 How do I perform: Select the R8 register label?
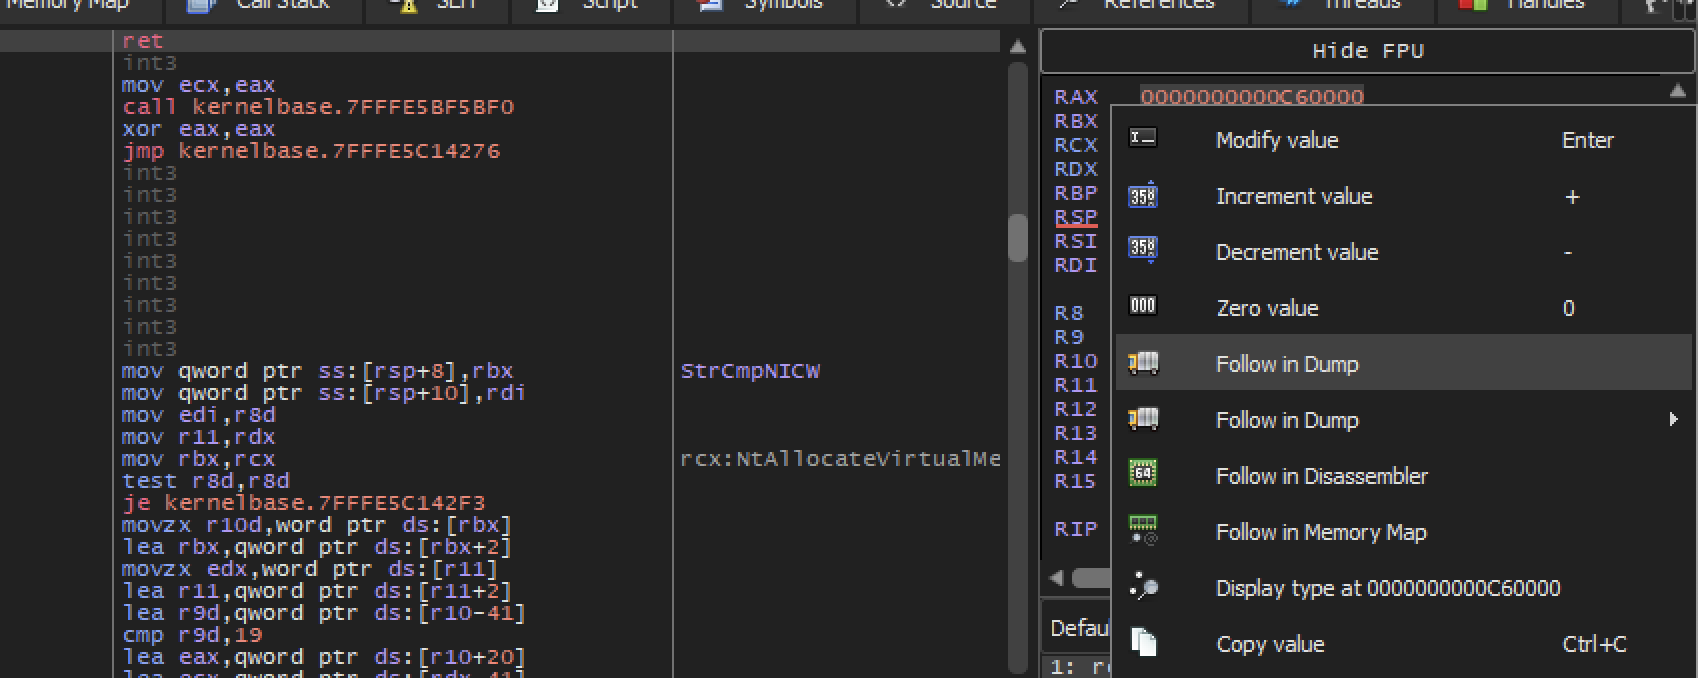point(1069,313)
